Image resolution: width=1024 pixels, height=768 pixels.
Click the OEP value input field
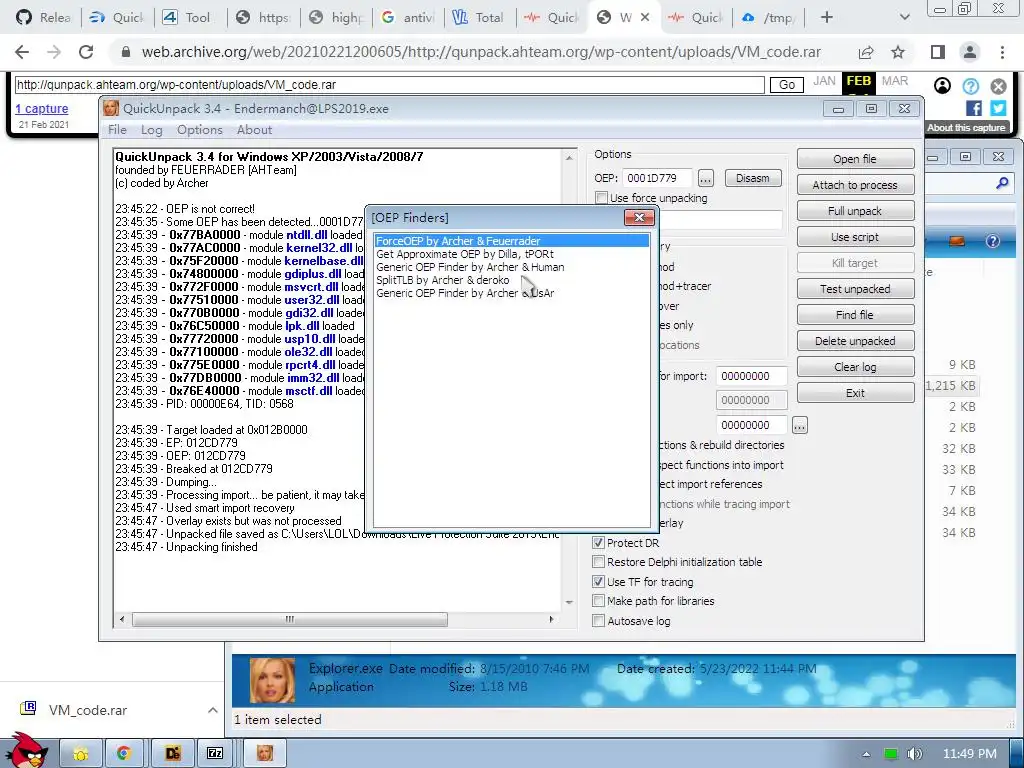click(x=656, y=178)
